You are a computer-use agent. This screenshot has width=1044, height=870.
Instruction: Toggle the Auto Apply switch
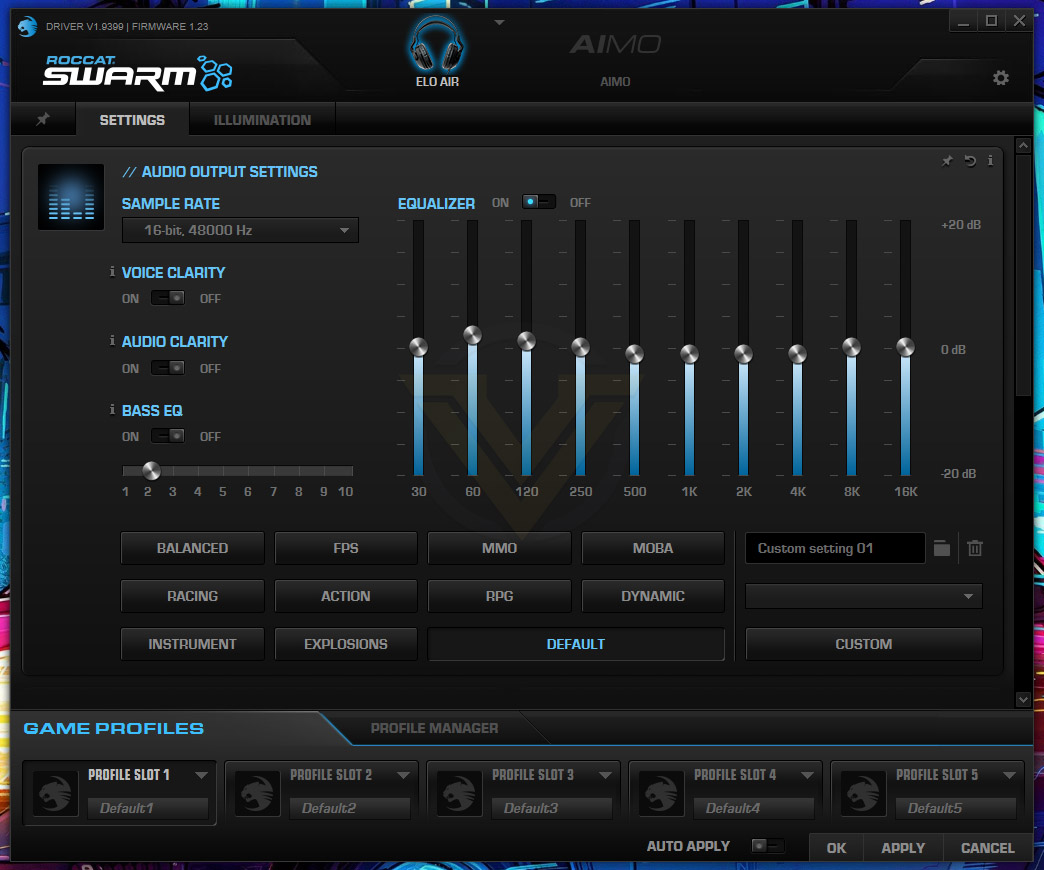[x=768, y=846]
